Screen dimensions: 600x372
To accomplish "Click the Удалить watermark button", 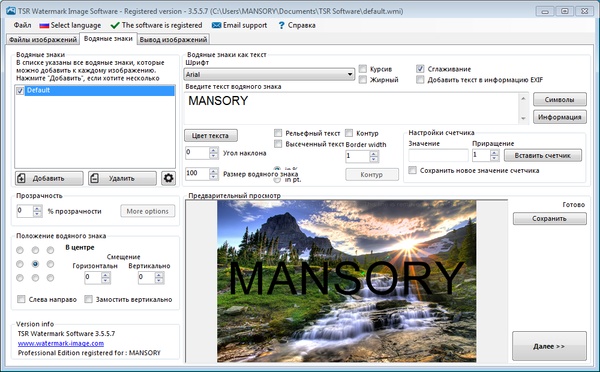I will 122,178.
